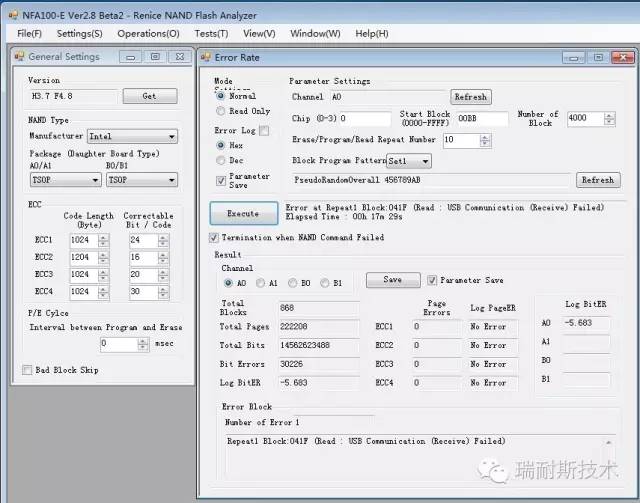The width and height of the screenshot is (640, 503).
Task: Open the Operations(O) menu
Action: pos(148,33)
